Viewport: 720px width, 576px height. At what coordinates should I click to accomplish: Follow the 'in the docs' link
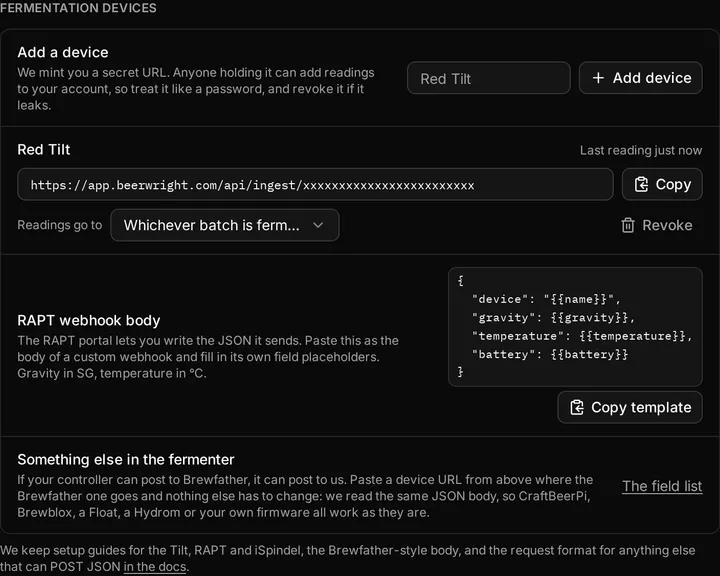(x=155, y=566)
